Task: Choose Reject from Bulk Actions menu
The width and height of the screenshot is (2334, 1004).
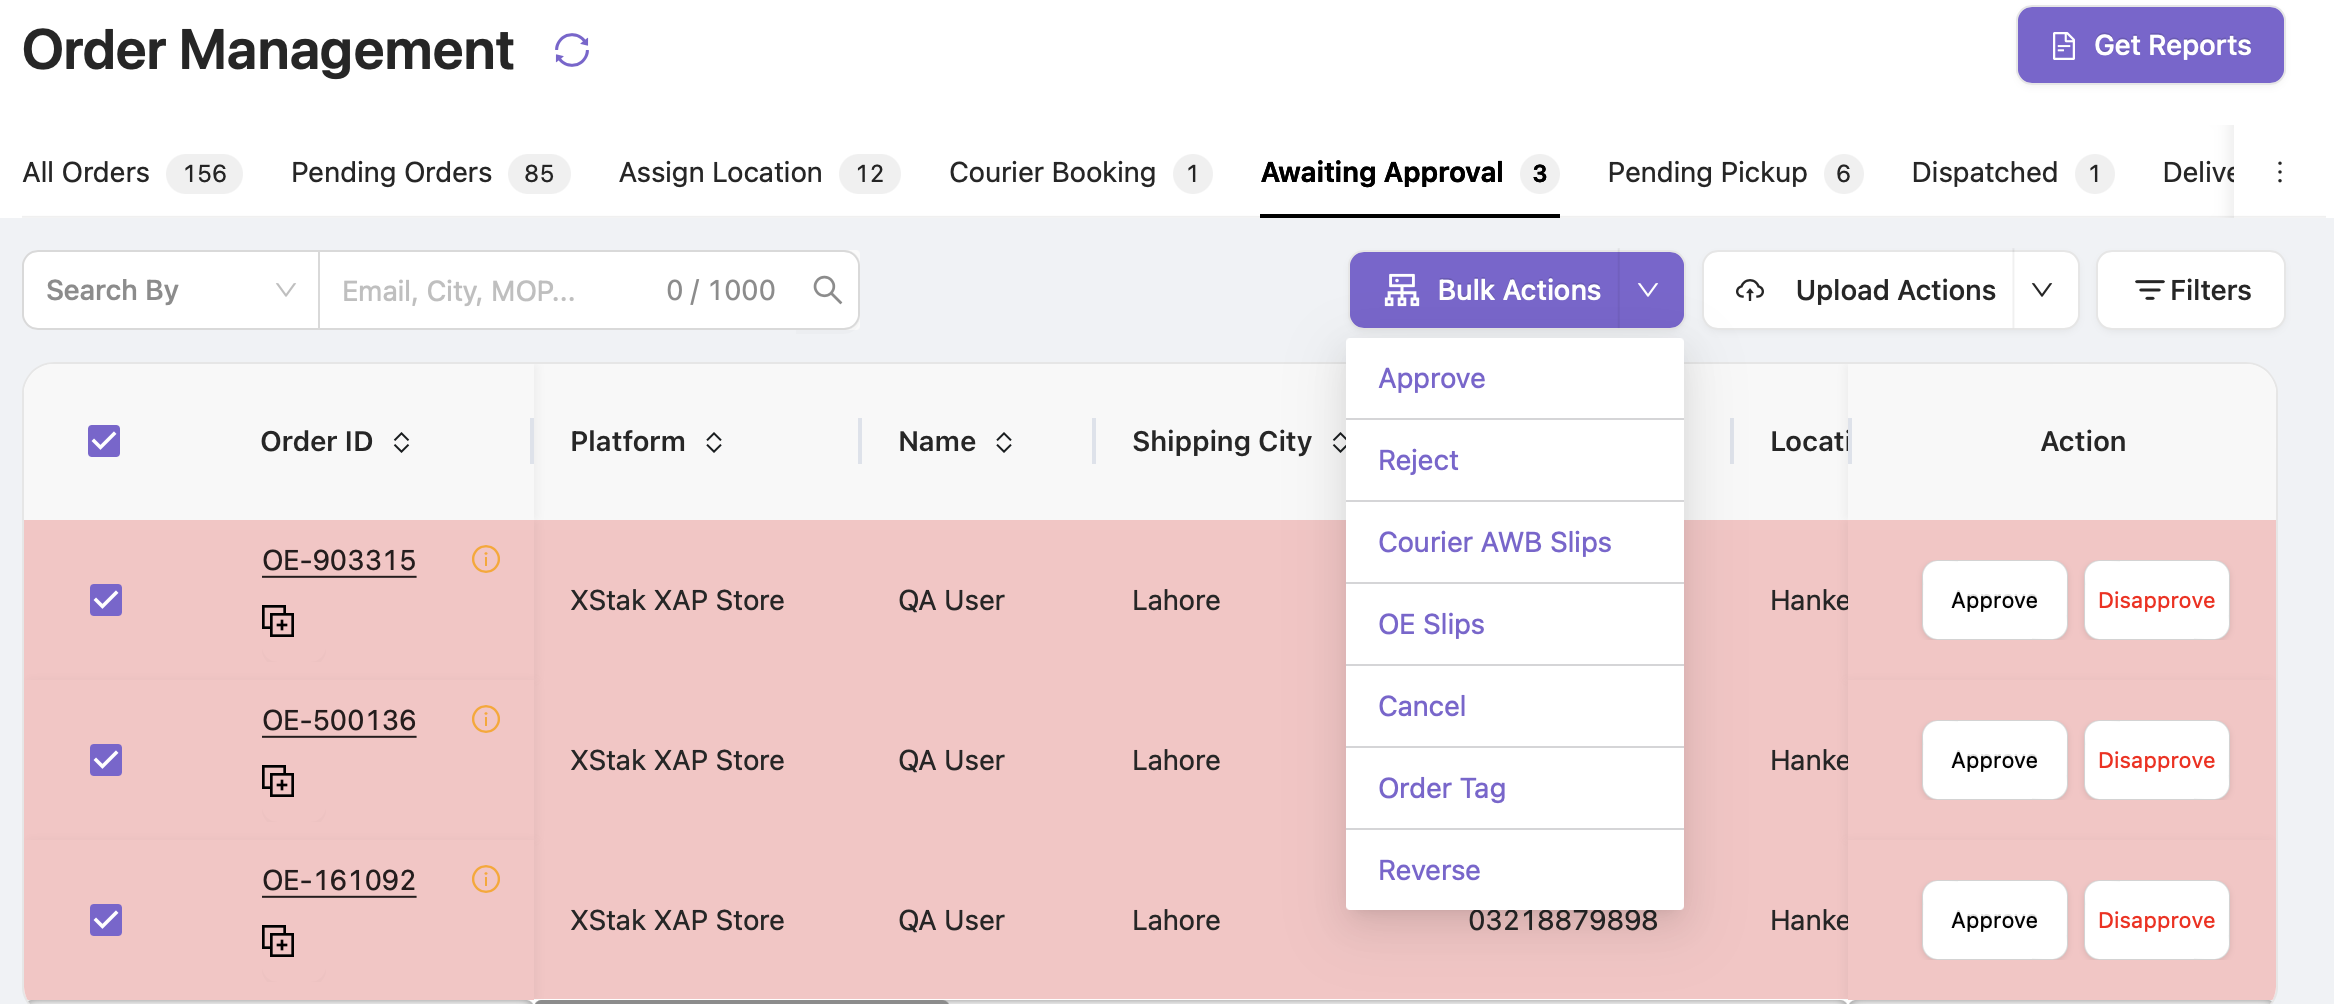Action: tap(1514, 460)
